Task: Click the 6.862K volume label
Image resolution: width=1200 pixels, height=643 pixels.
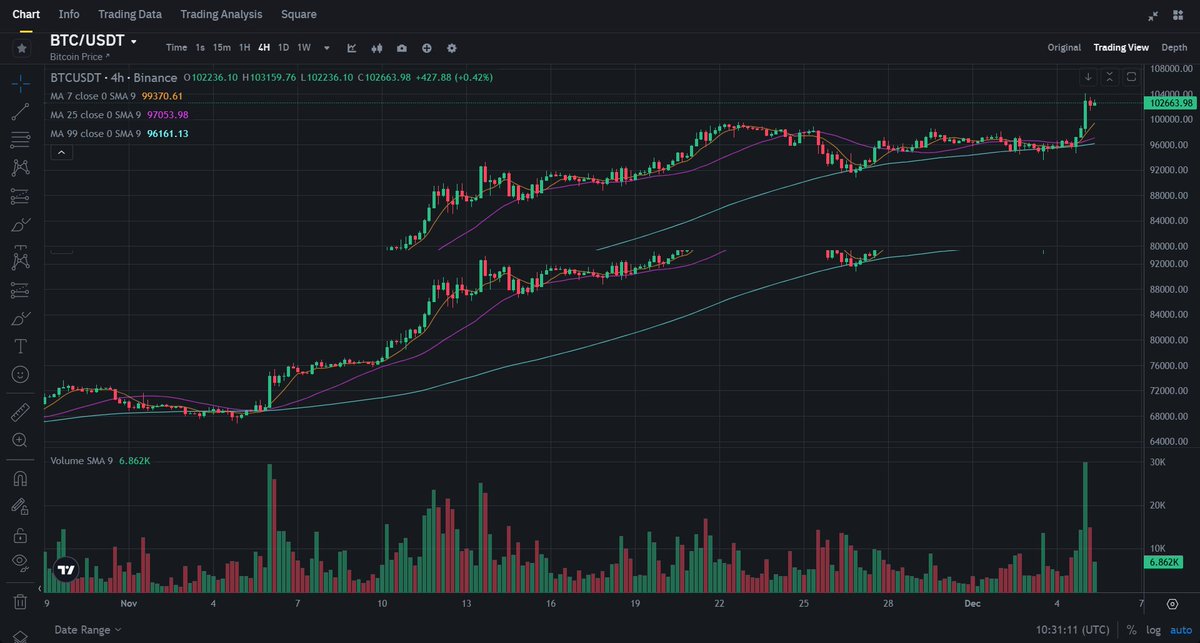Action: pos(1165,563)
